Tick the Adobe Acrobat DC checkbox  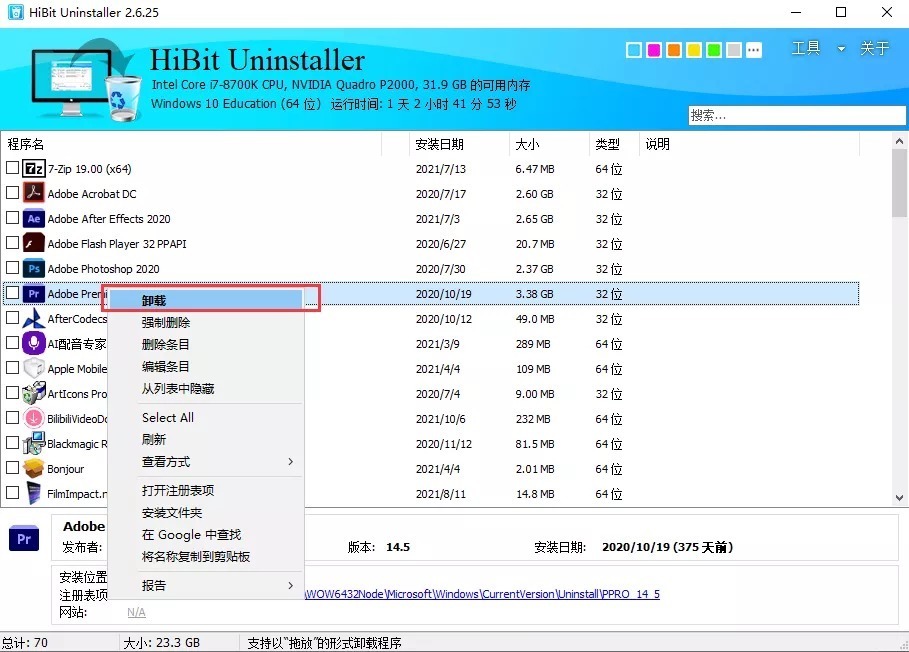click(x=12, y=193)
